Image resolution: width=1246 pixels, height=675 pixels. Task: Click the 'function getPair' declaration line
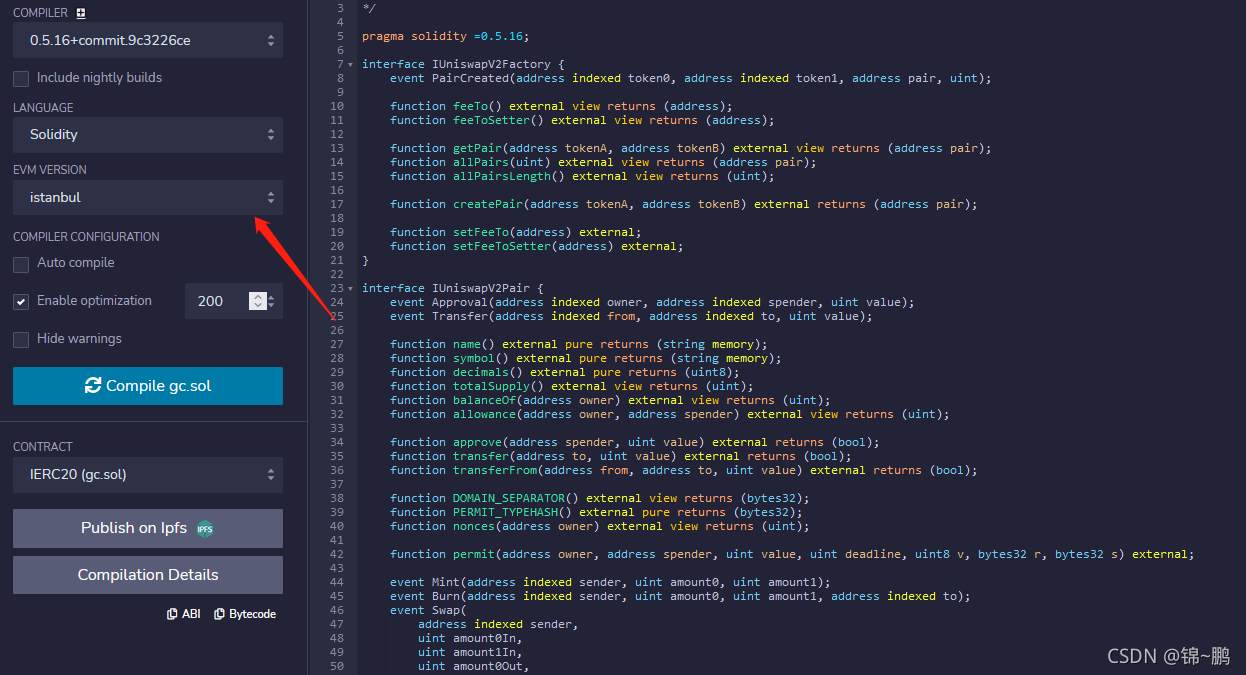(690, 148)
